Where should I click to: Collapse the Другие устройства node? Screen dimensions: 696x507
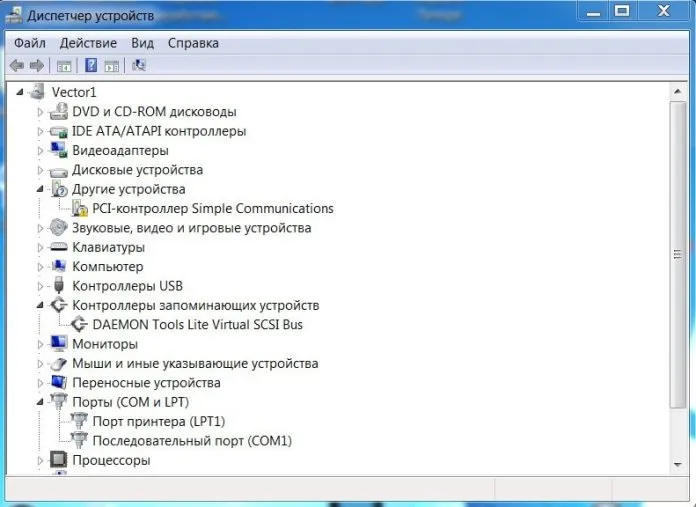click(40, 190)
